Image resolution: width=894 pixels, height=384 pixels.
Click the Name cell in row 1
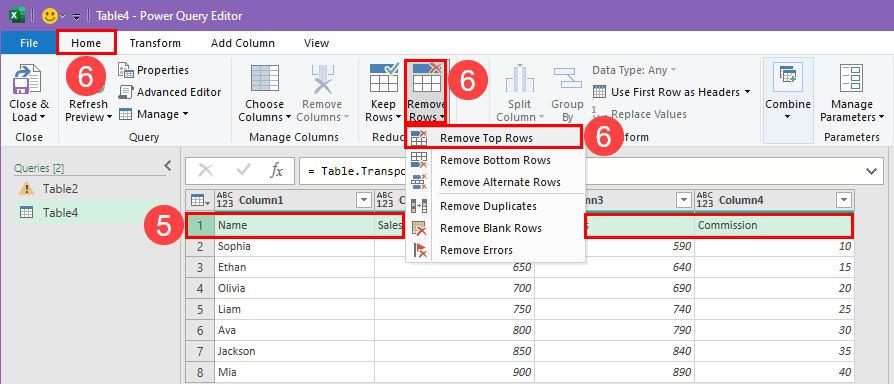tap(294, 226)
